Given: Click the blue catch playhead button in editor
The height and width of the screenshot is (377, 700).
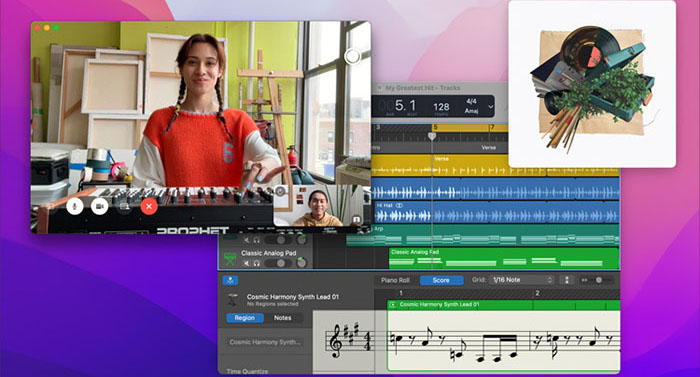Looking at the screenshot, I should pyautogui.click(x=230, y=281).
